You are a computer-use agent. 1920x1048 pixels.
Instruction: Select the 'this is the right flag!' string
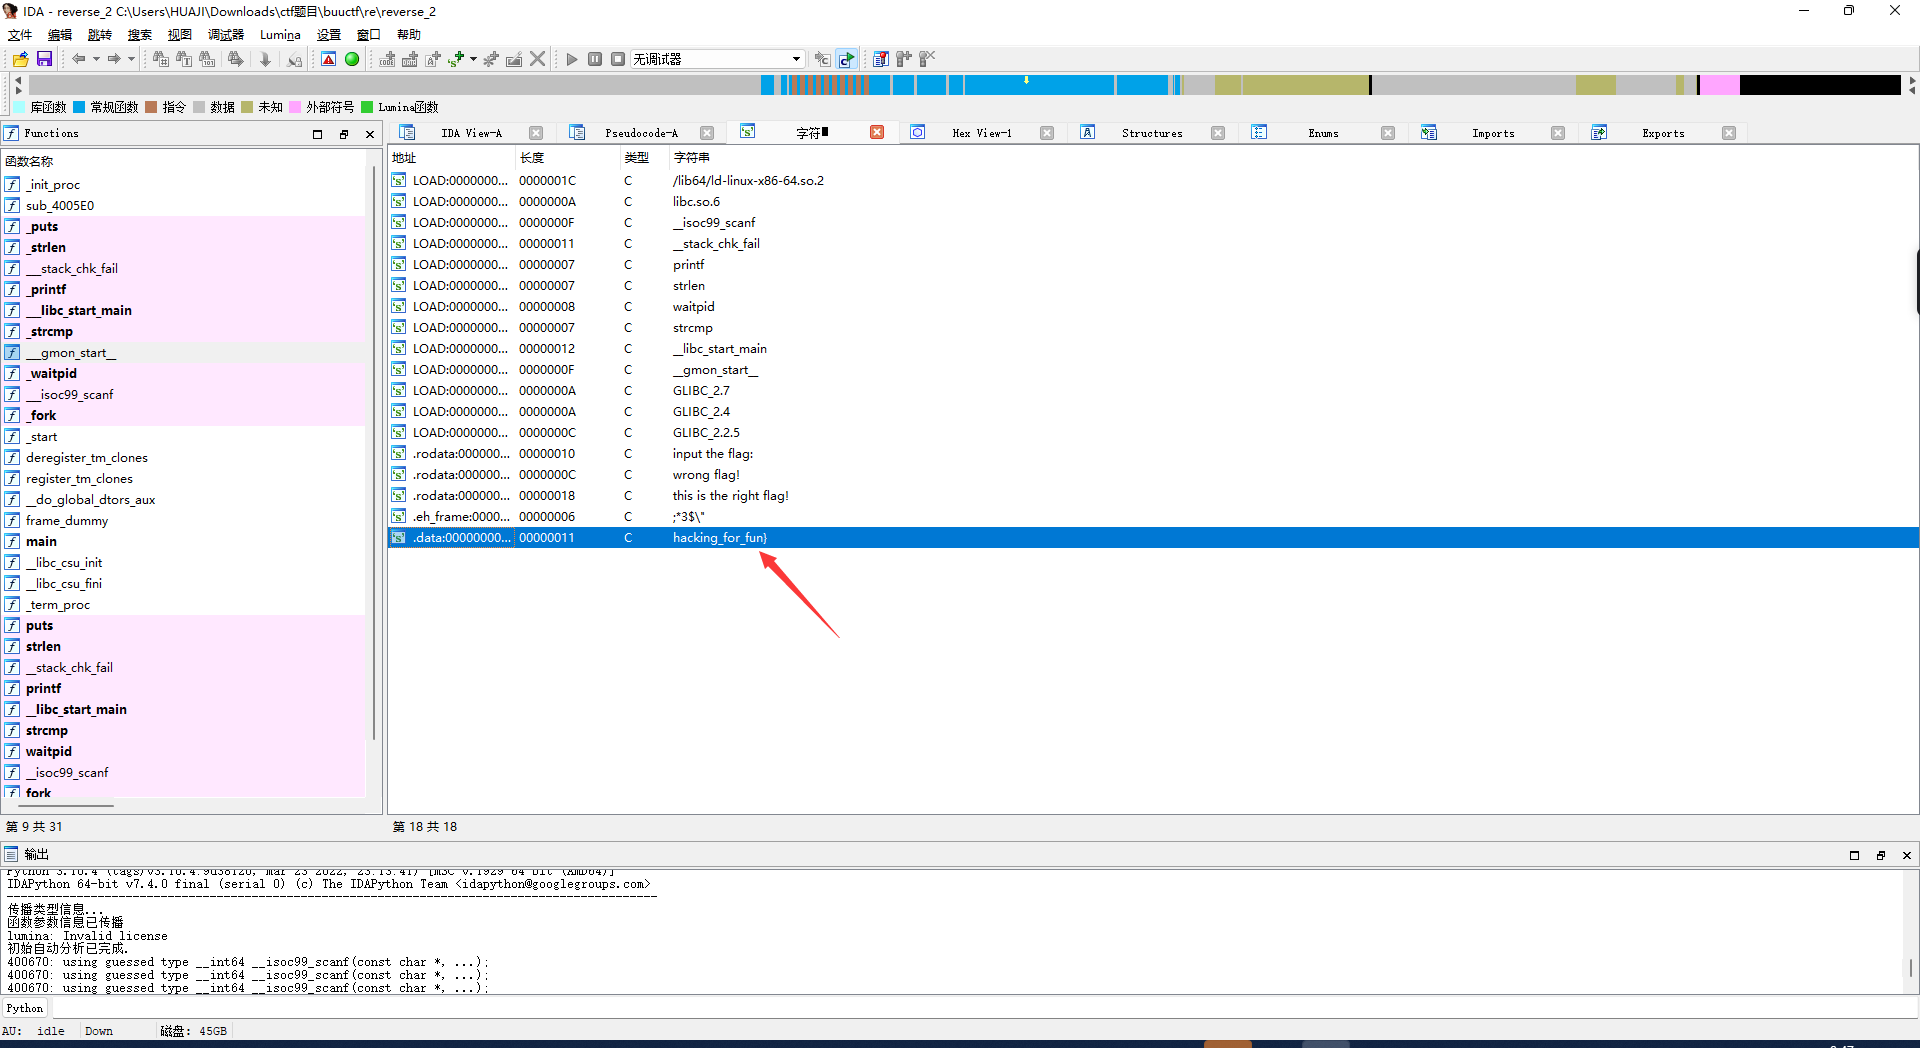pos(1153,495)
